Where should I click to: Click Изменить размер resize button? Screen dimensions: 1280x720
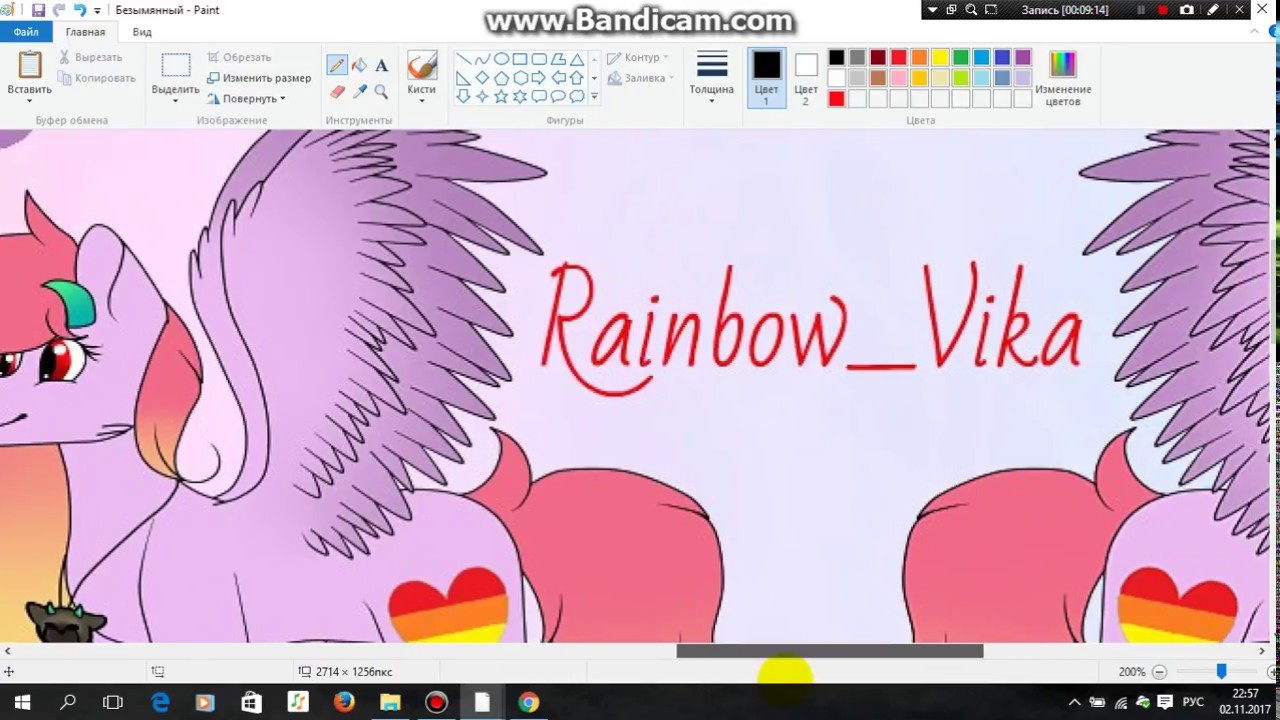click(x=259, y=78)
